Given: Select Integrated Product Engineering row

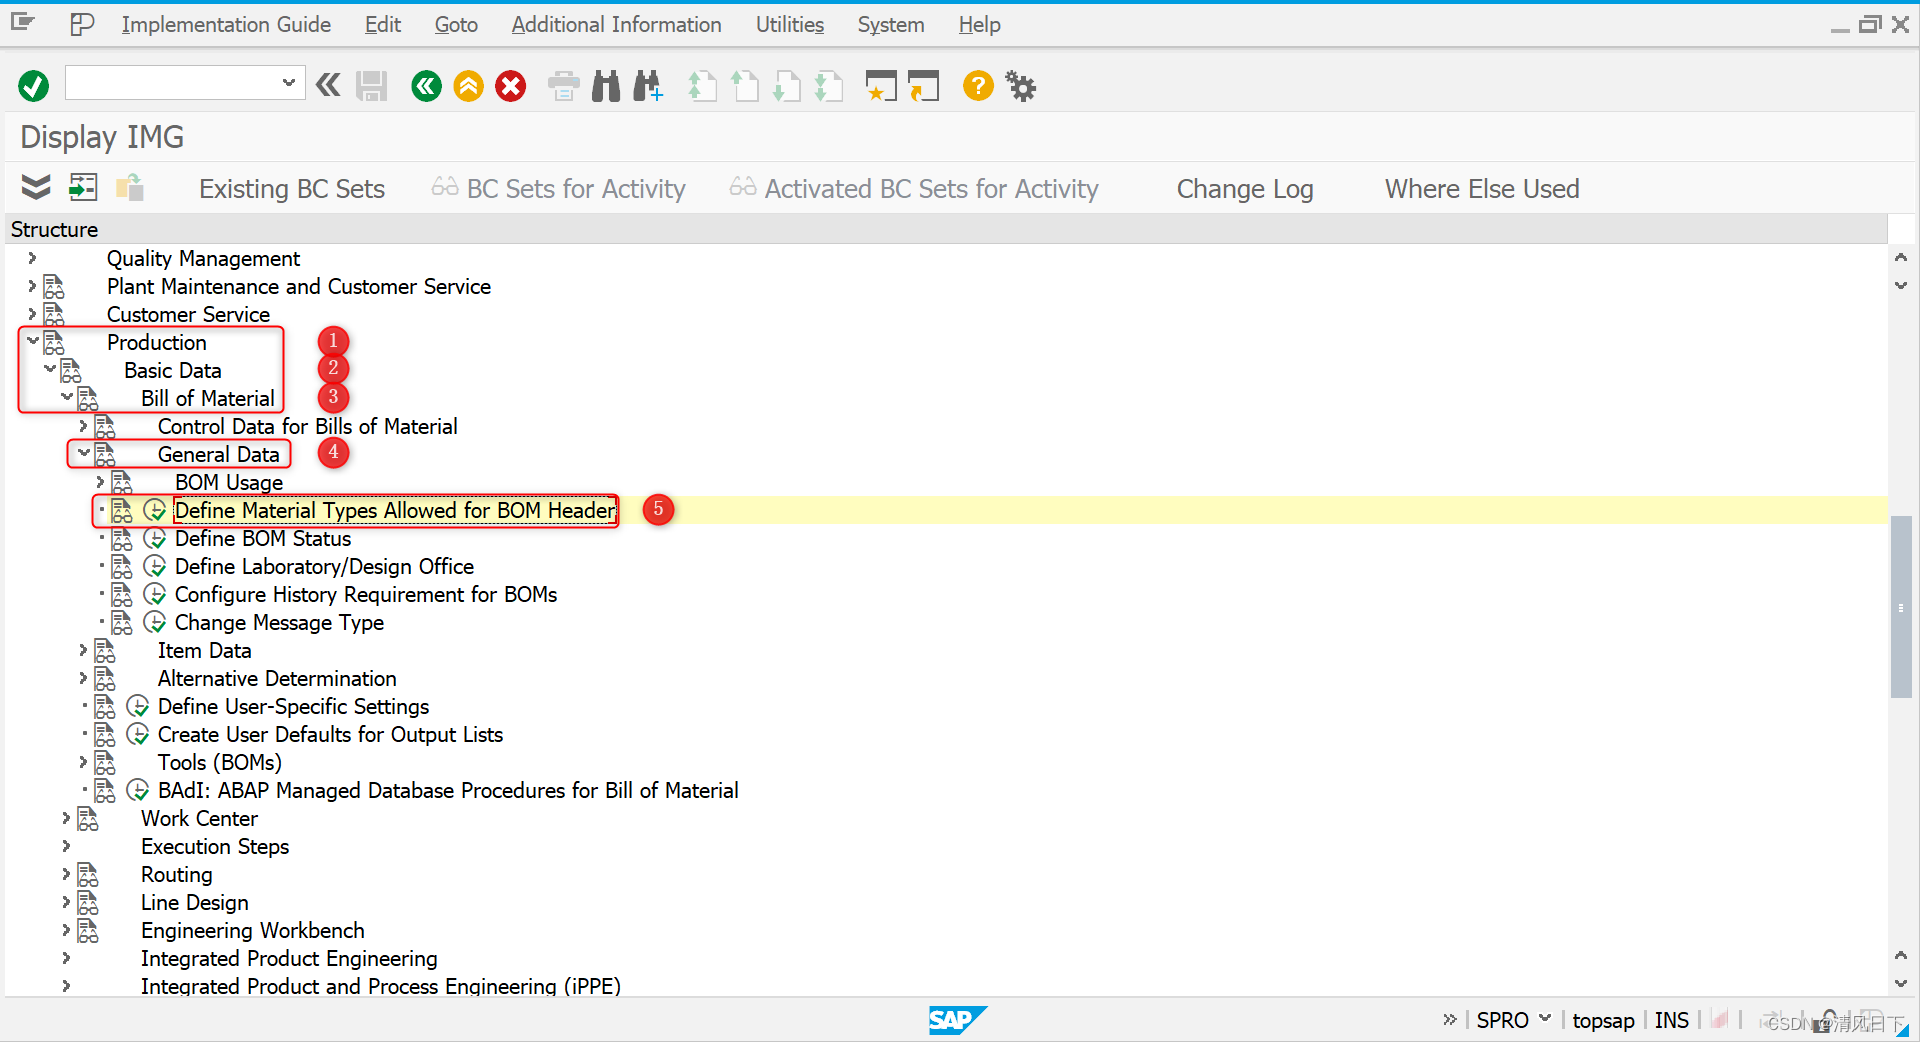Looking at the screenshot, I should (289, 958).
